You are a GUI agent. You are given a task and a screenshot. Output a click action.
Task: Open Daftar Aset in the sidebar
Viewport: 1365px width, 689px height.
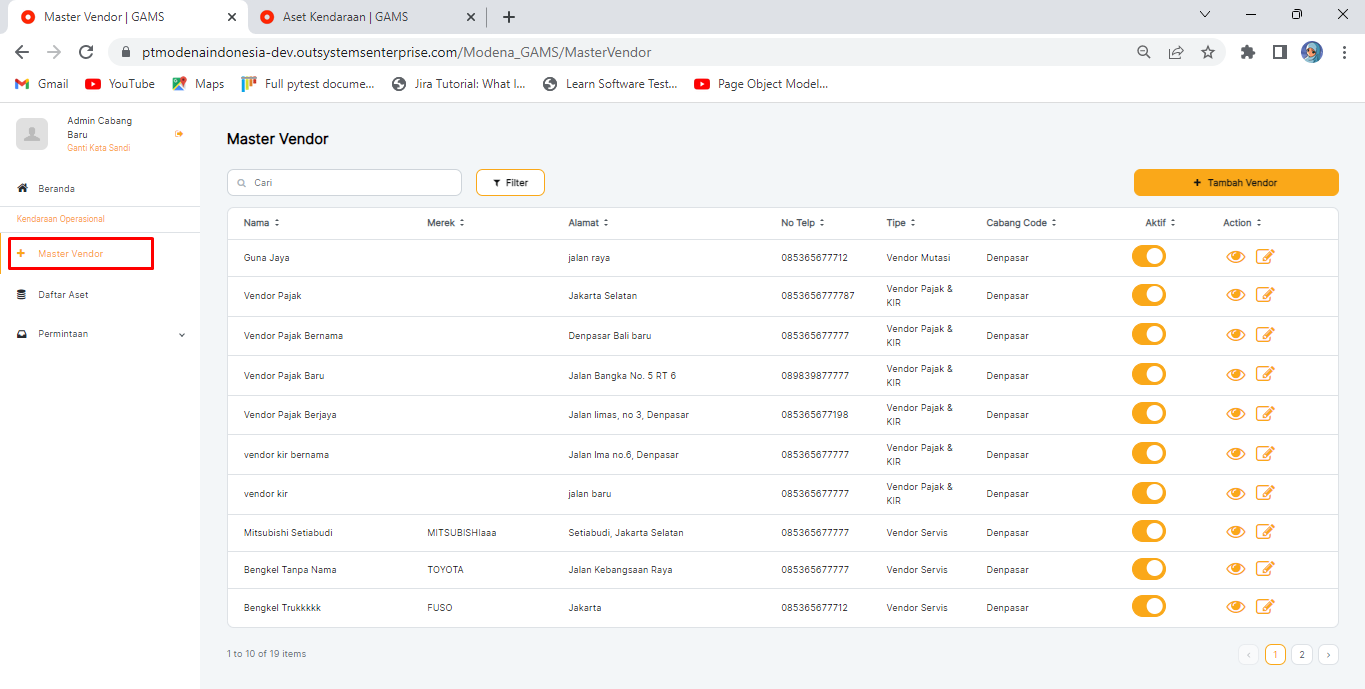coord(63,295)
